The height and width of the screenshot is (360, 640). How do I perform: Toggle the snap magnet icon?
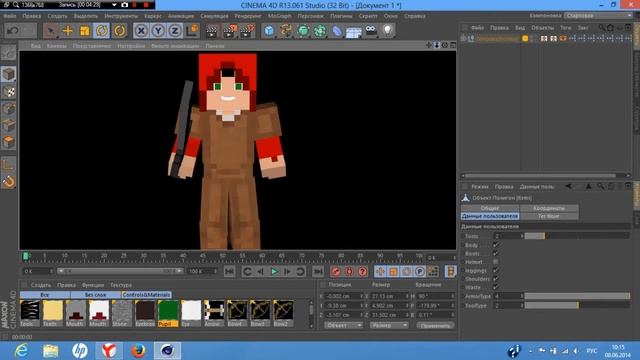(9, 182)
